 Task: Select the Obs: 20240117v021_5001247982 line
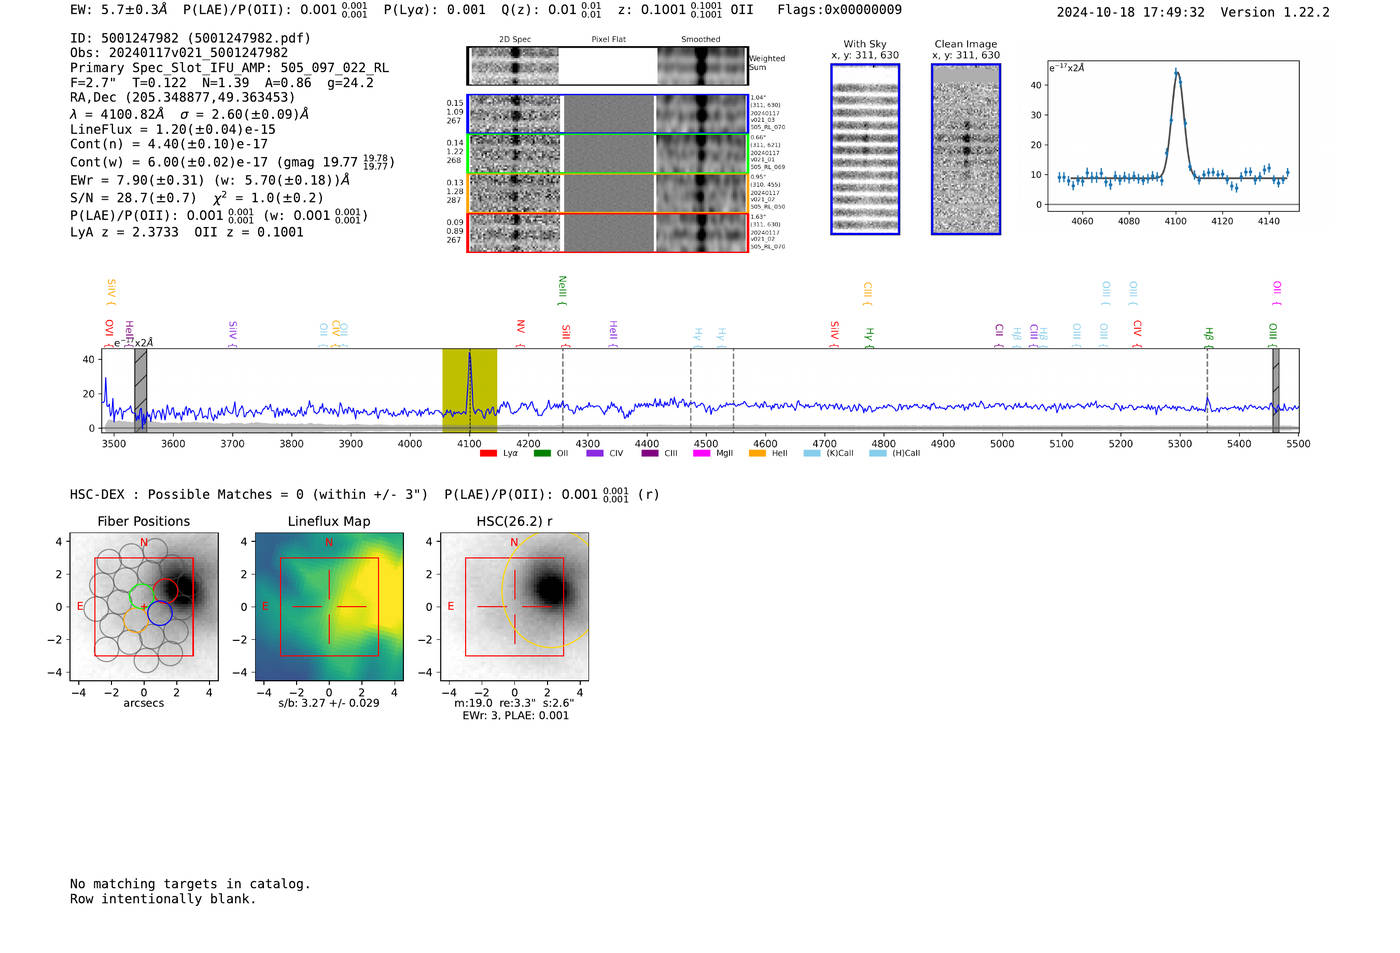[179, 53]
